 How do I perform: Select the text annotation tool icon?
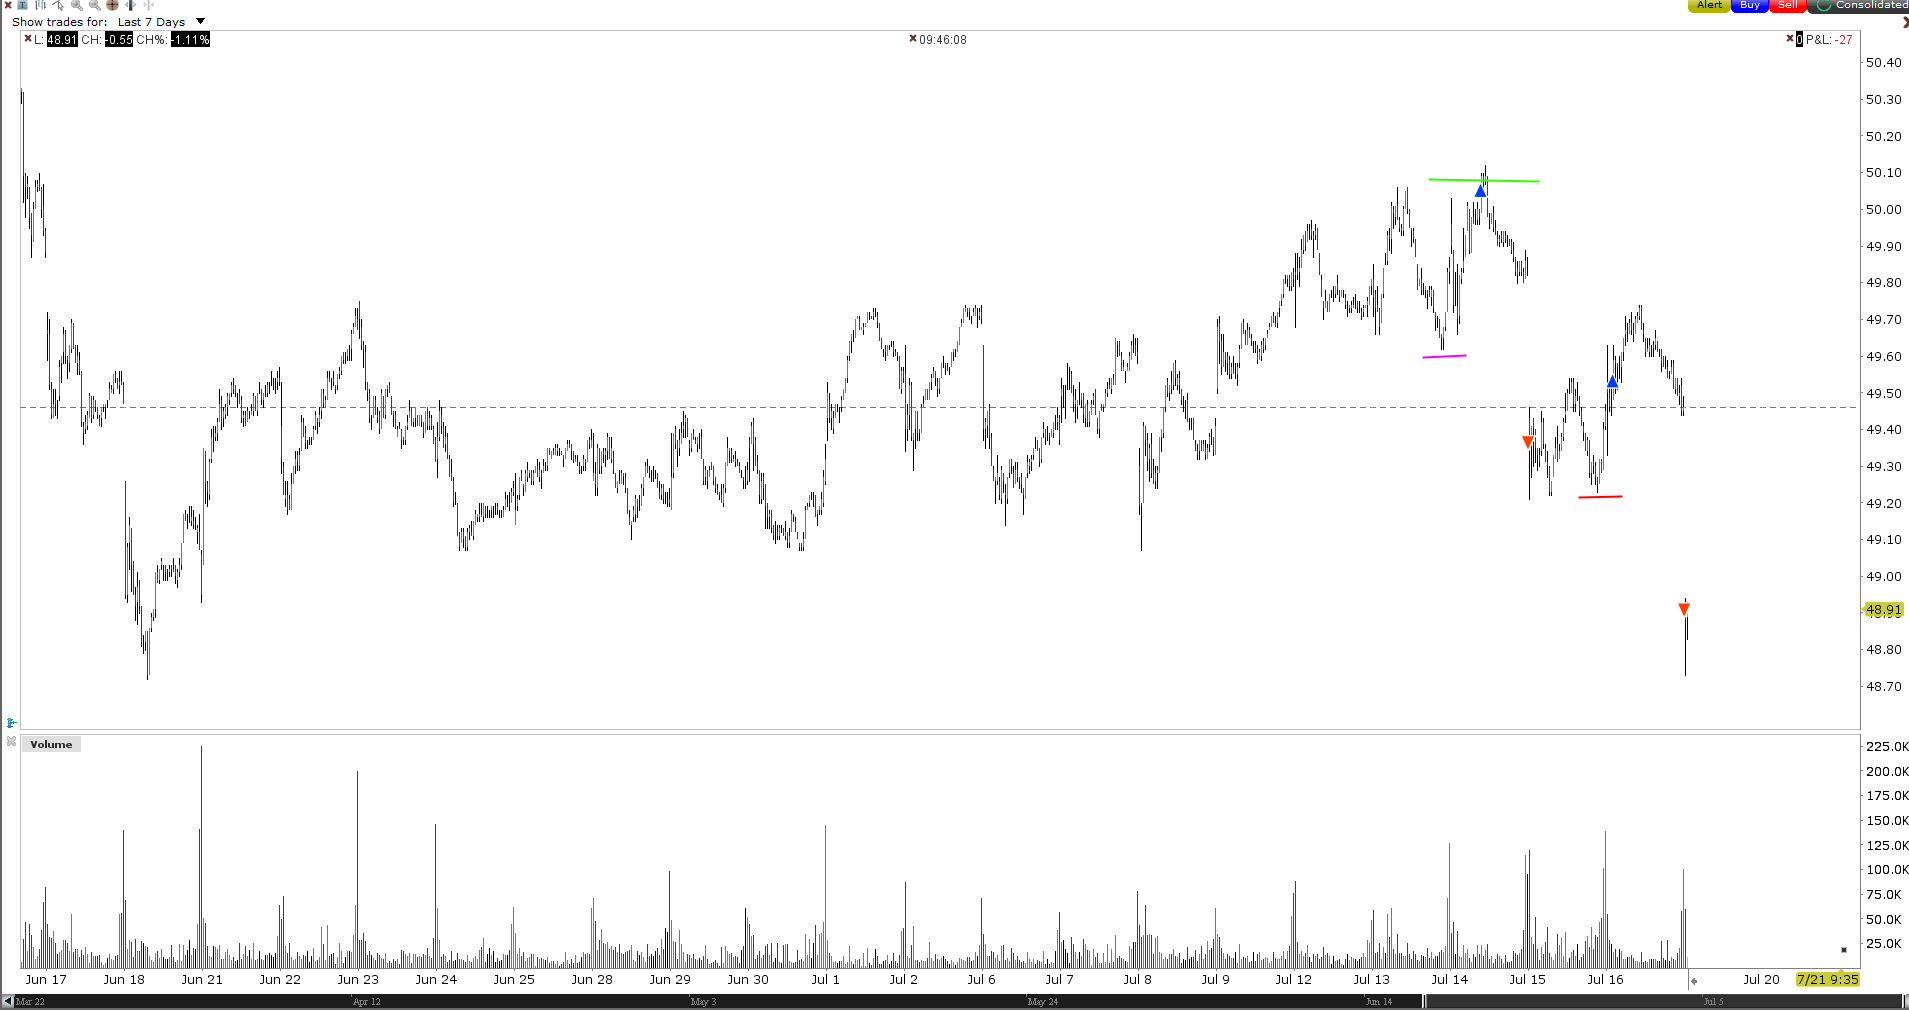coord(22,5)
